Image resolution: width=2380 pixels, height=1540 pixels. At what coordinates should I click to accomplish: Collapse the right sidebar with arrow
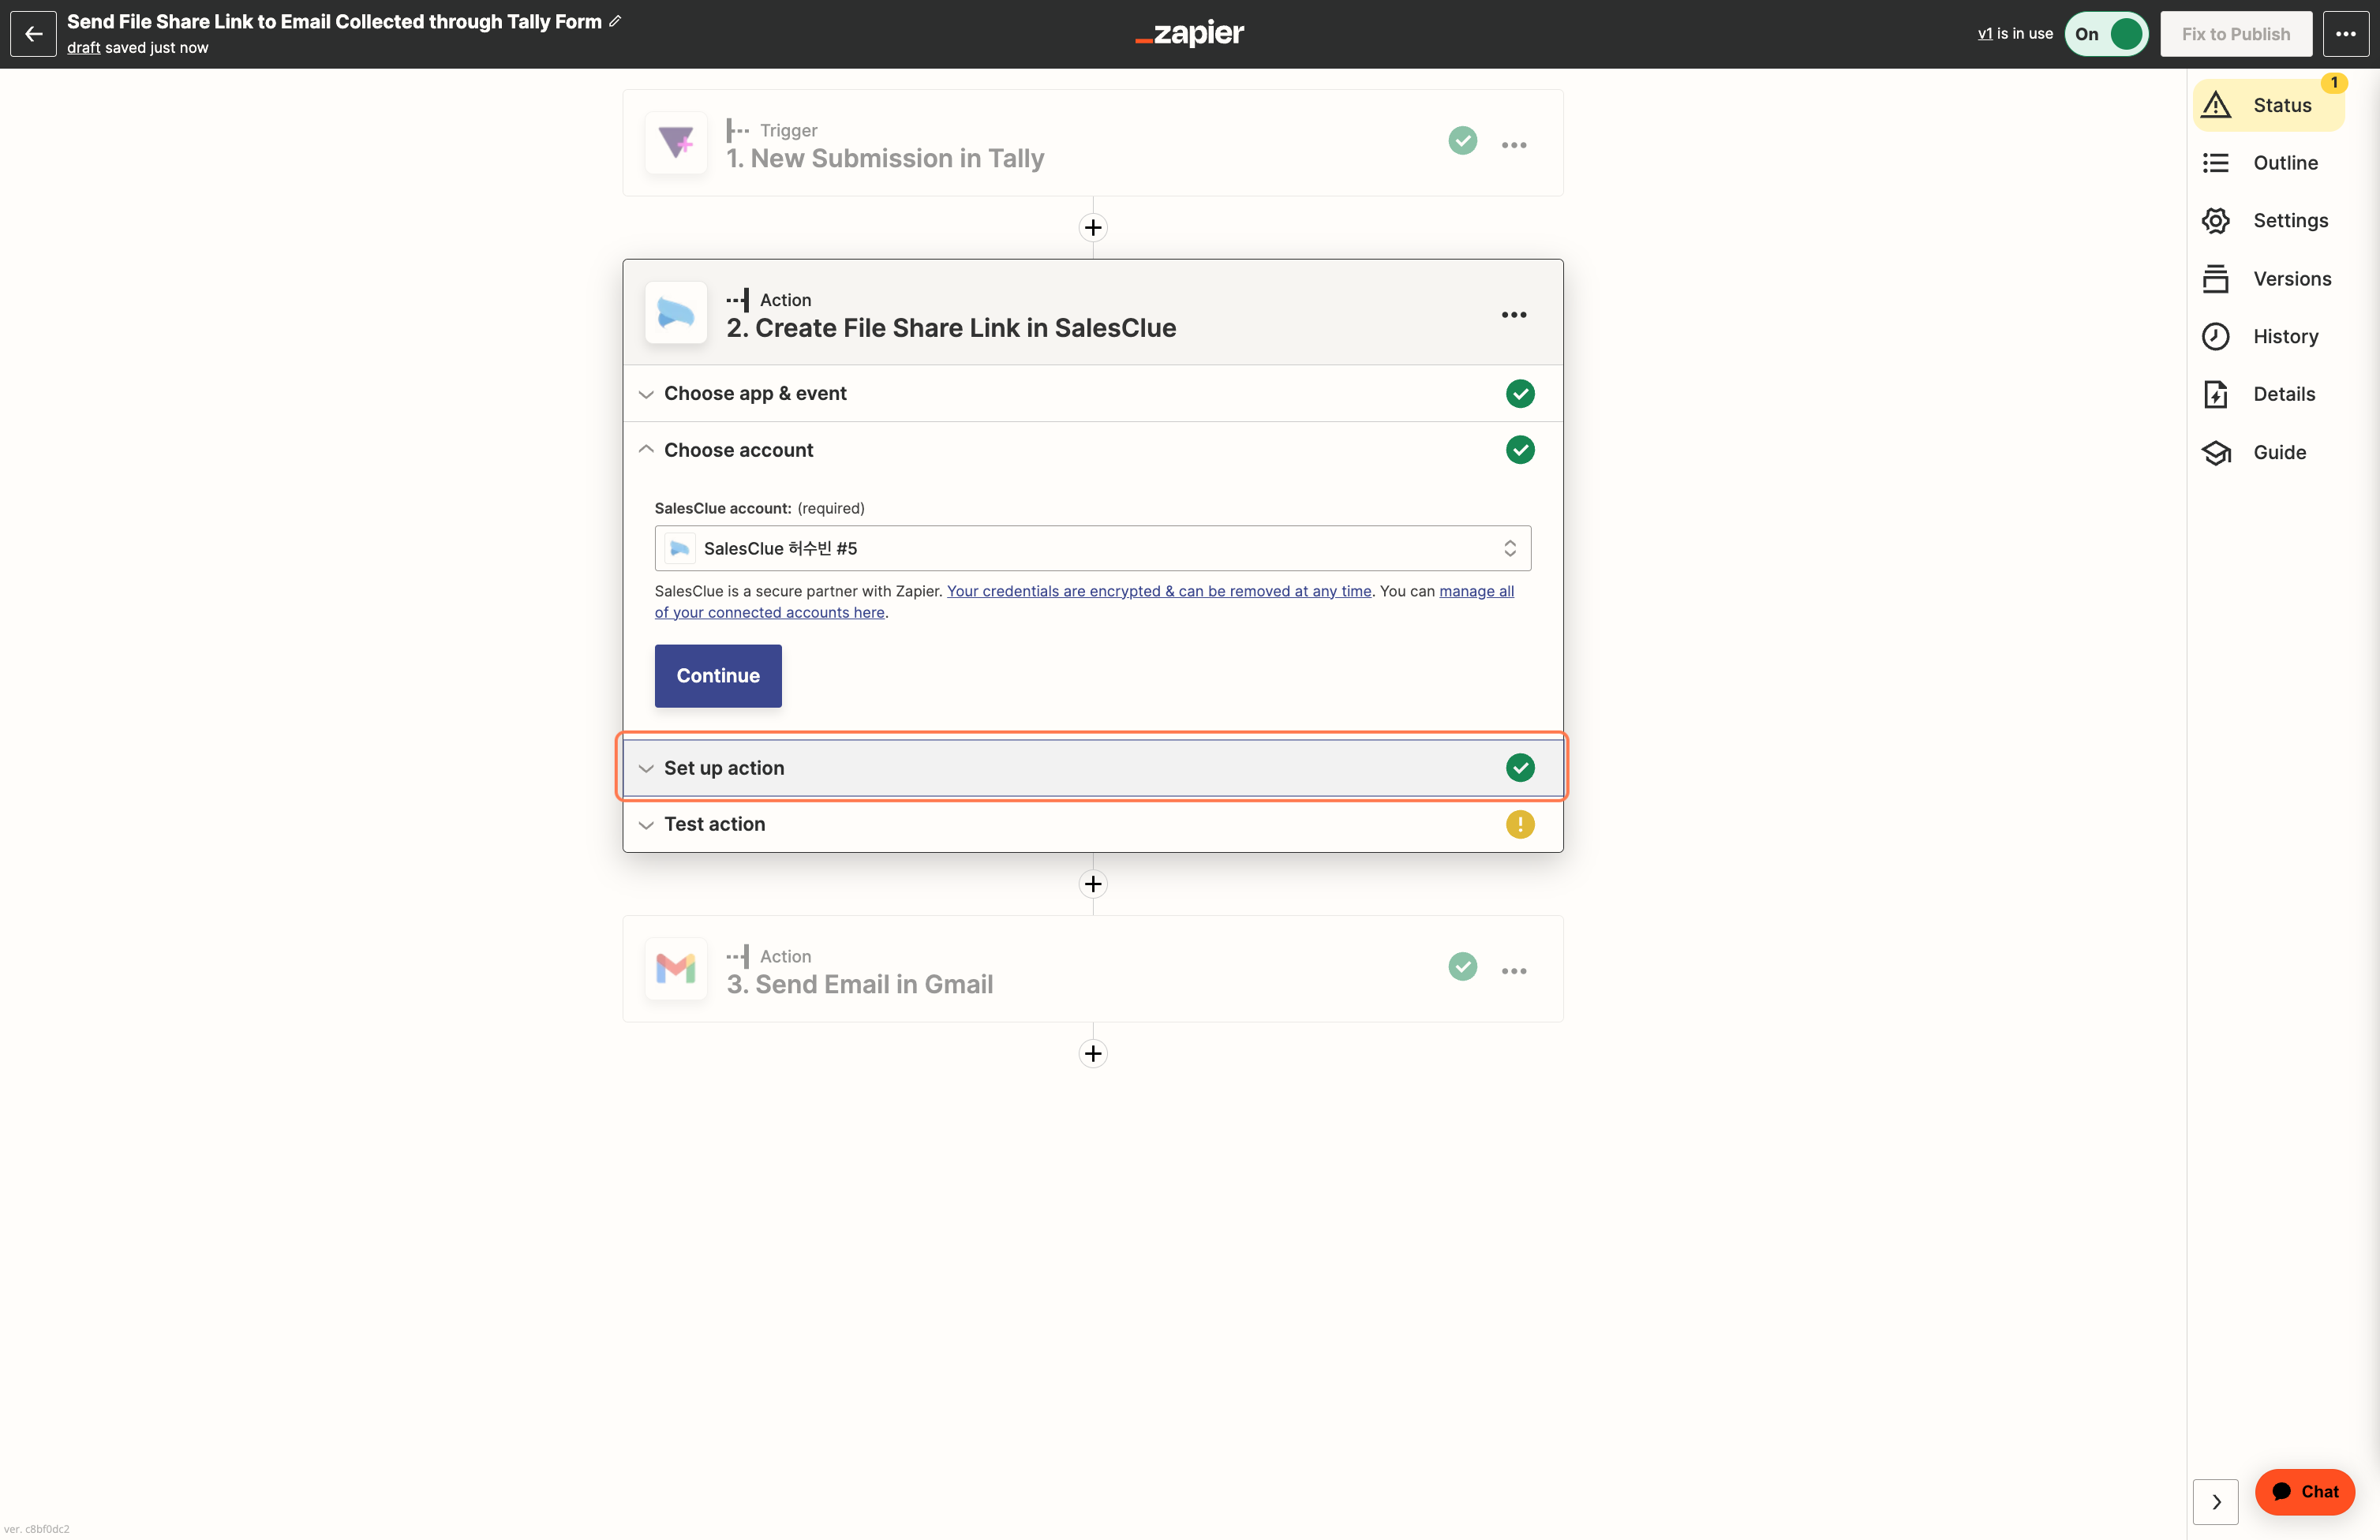pyautogui.click(x=2216, y=1502)
